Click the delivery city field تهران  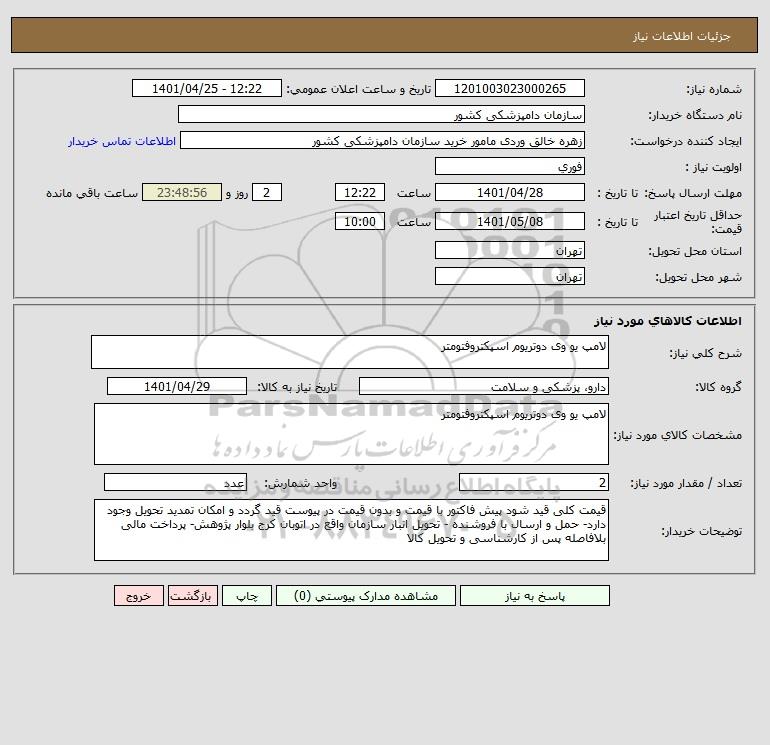coord(510,276)
